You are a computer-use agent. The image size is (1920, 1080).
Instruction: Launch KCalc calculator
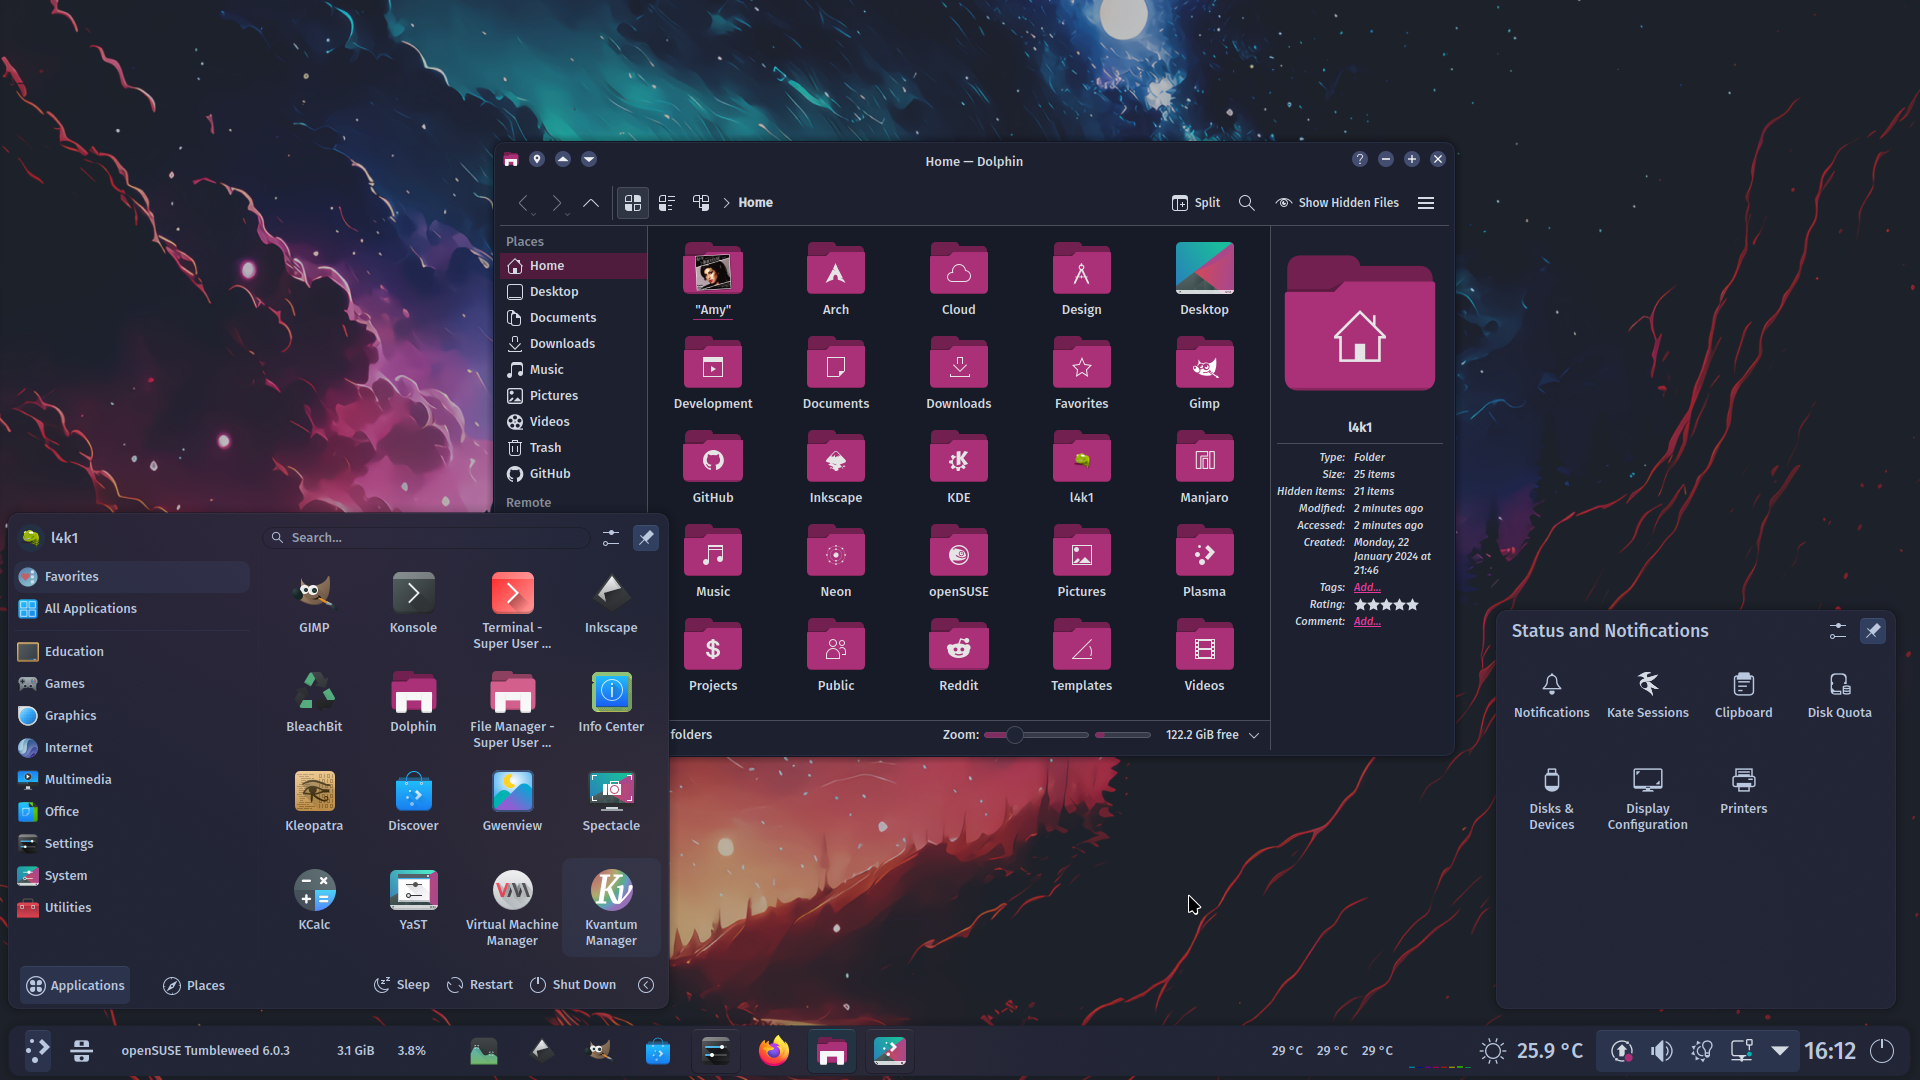point(314,890)
